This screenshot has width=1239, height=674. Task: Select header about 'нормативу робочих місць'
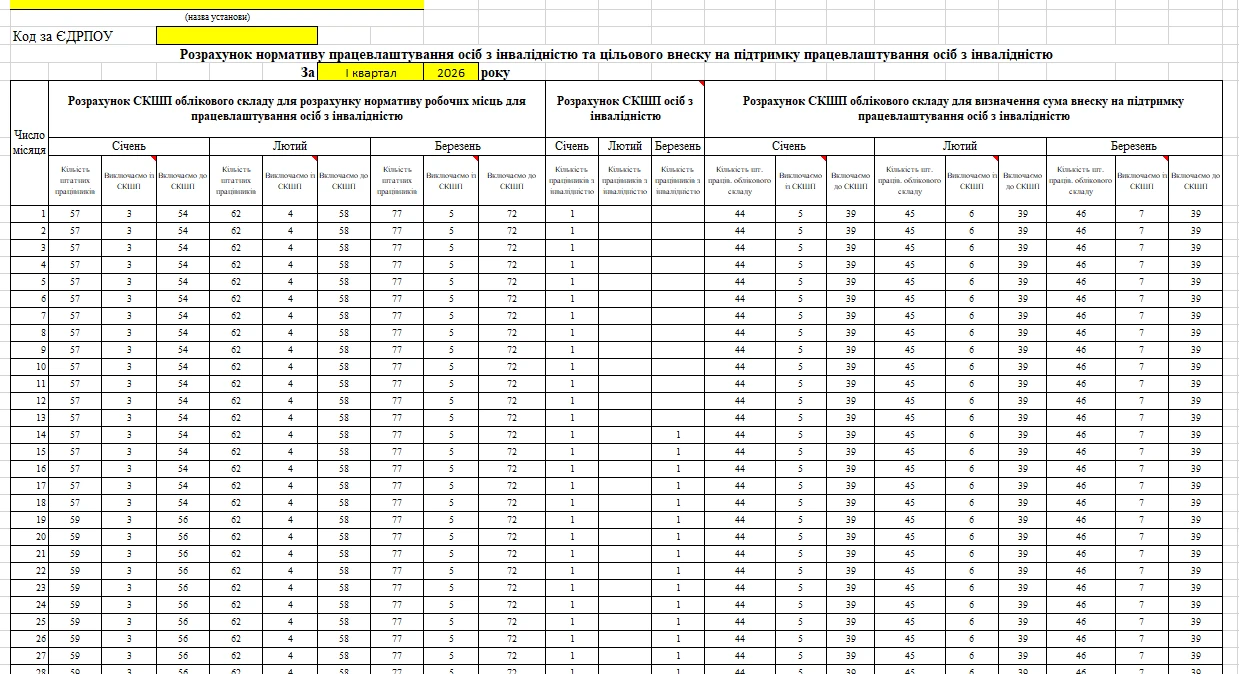point(297,109)
